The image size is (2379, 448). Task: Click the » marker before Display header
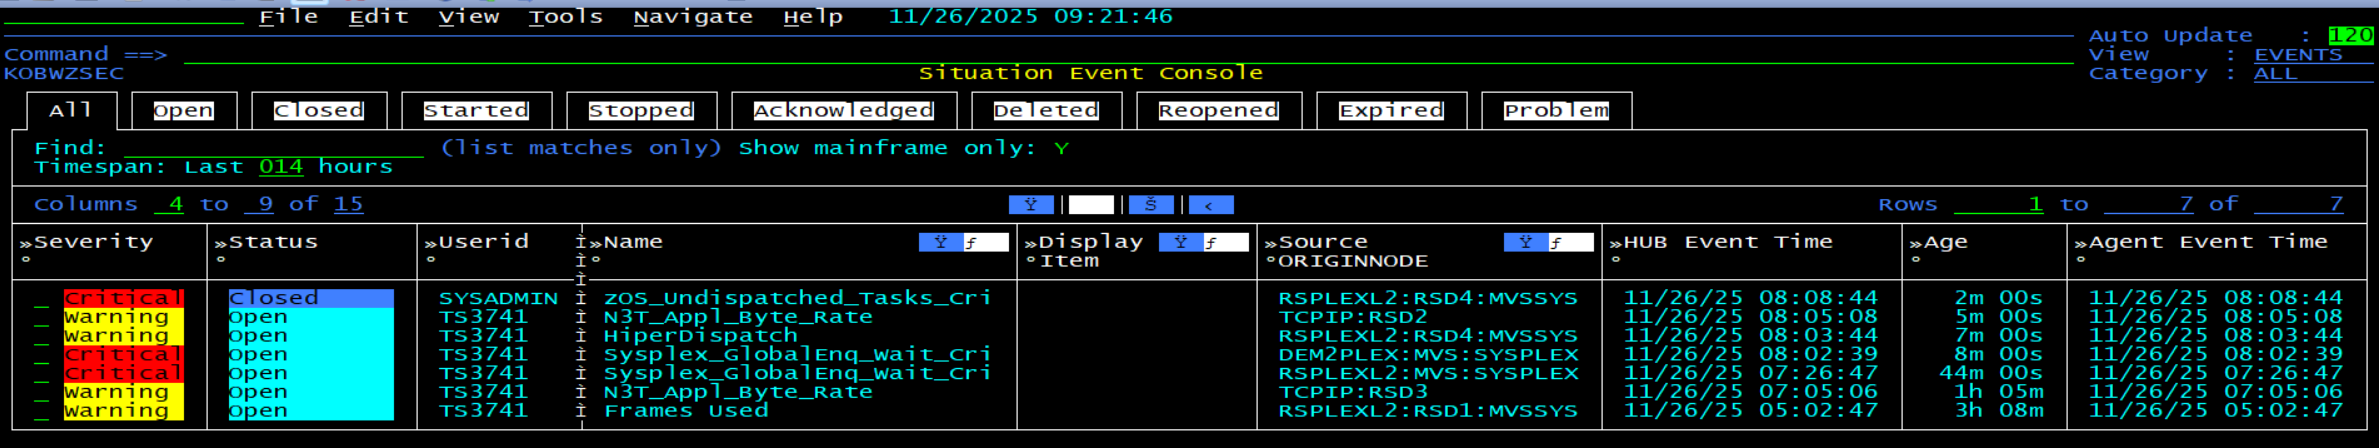pyautogui.click(x=1031, y=243)
